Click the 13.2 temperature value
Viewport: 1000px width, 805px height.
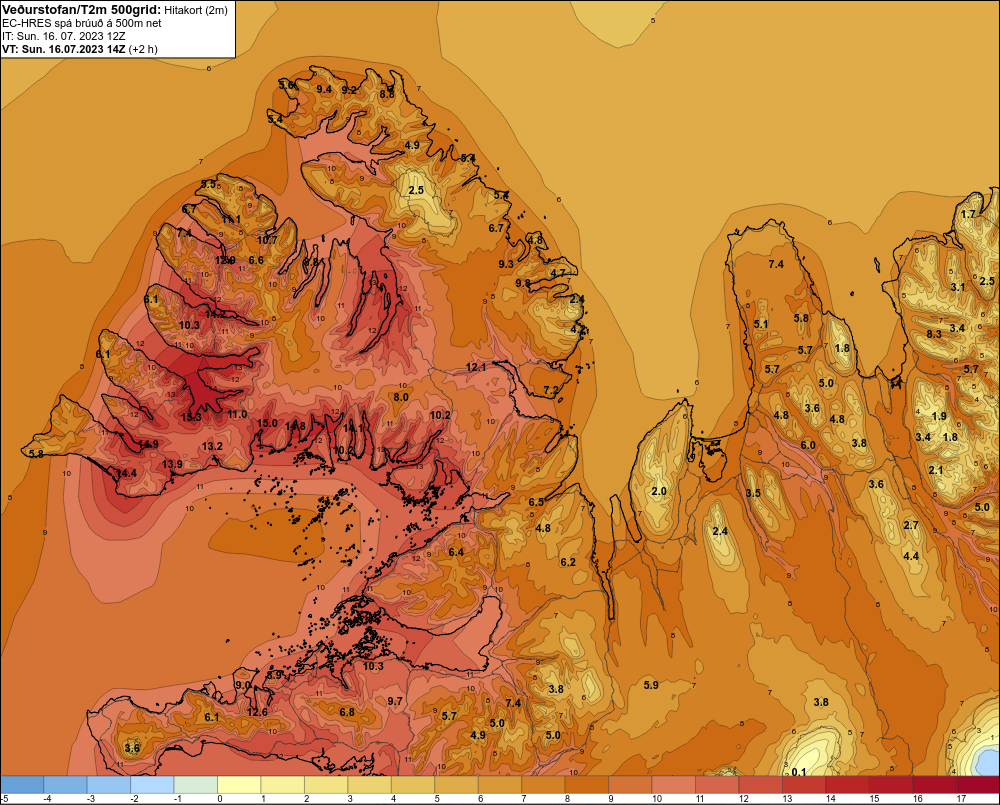(x=212, y=446)
